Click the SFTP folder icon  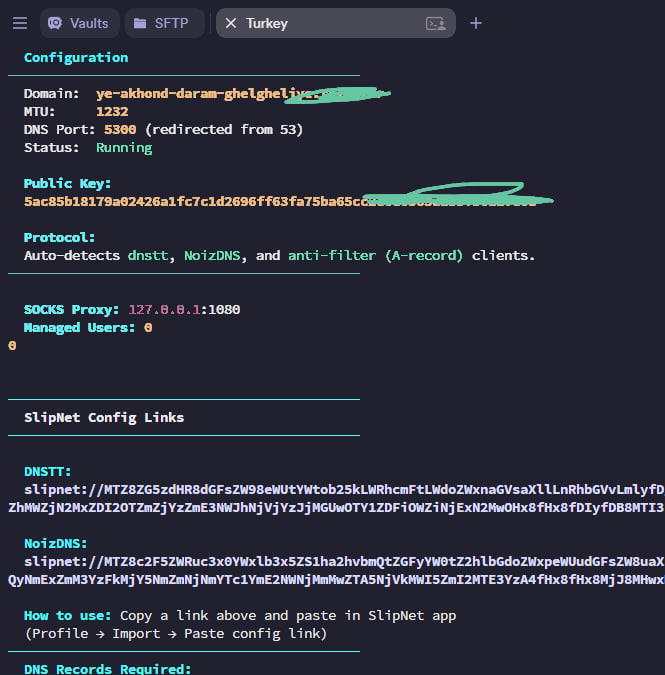[x=140, y=23]
